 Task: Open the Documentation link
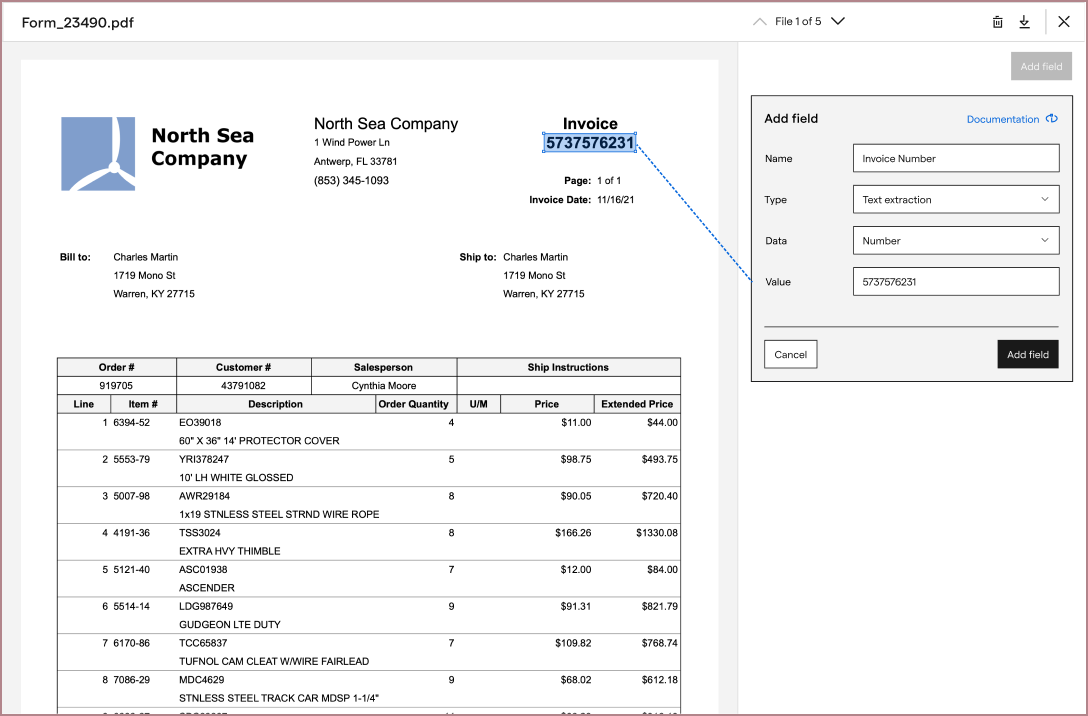(x=1002, y=119)
